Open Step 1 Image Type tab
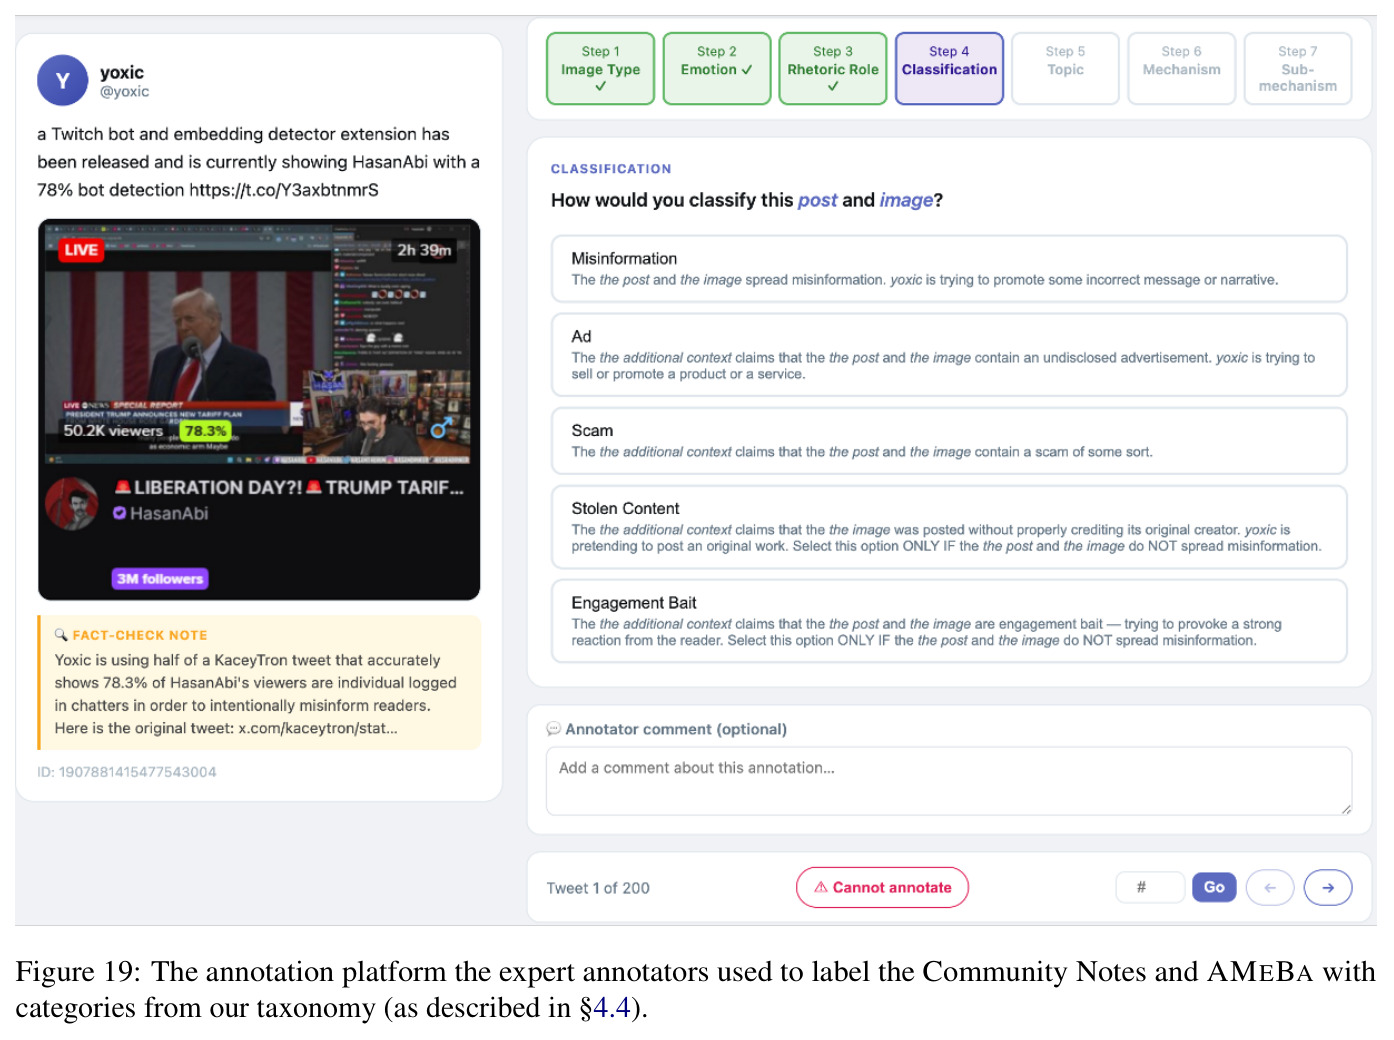This screenshot has width=1394, height=1040. 600,68
